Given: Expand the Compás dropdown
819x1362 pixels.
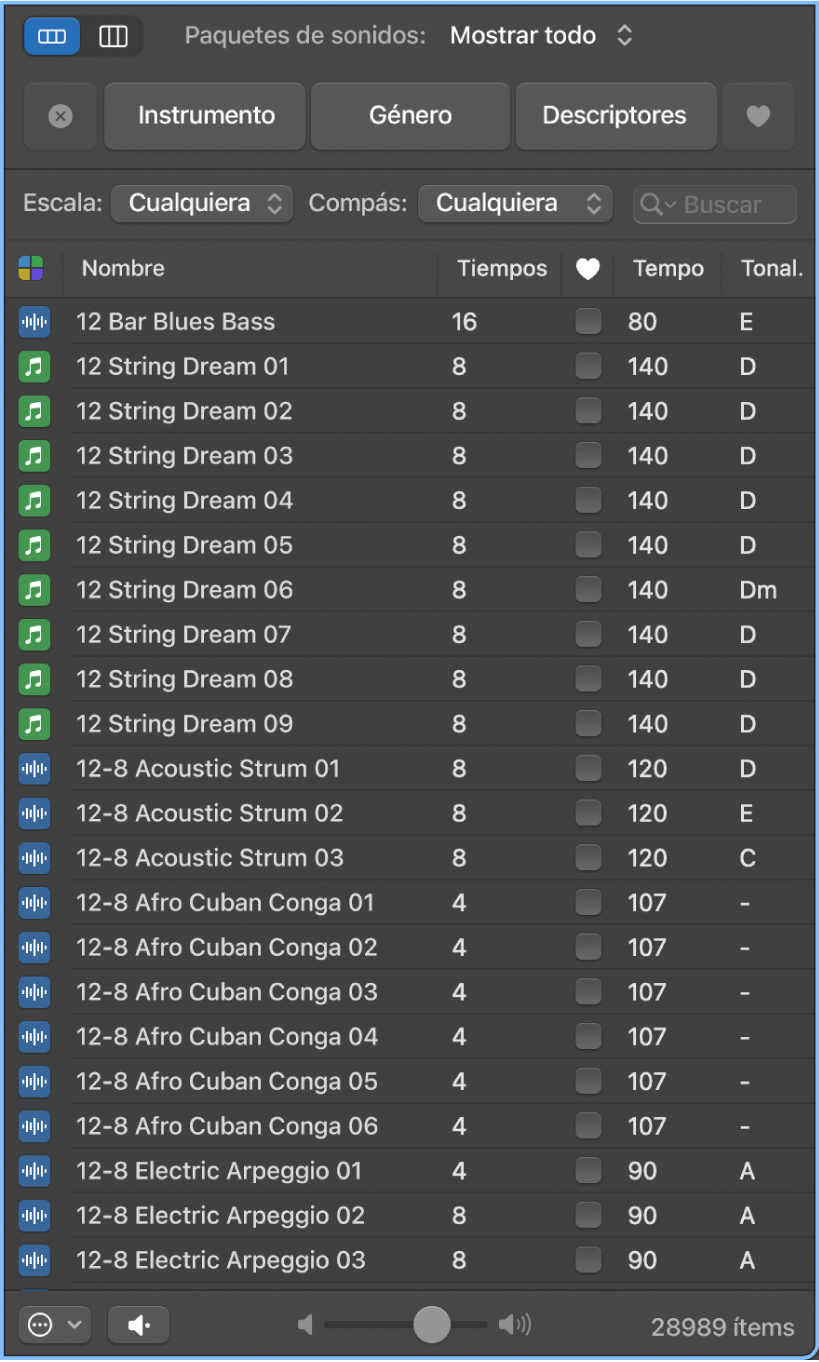Looking at the screenshot, I should click(x=514, y=203).
